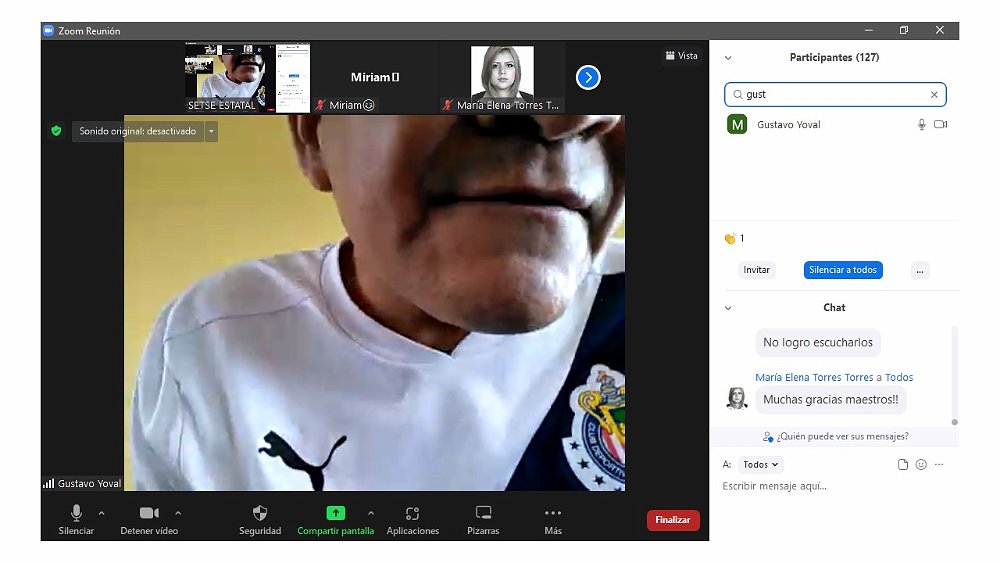Click the file attachment icon in chat
The height and width of the screenshot is (563, 1000).
(902, 465)
